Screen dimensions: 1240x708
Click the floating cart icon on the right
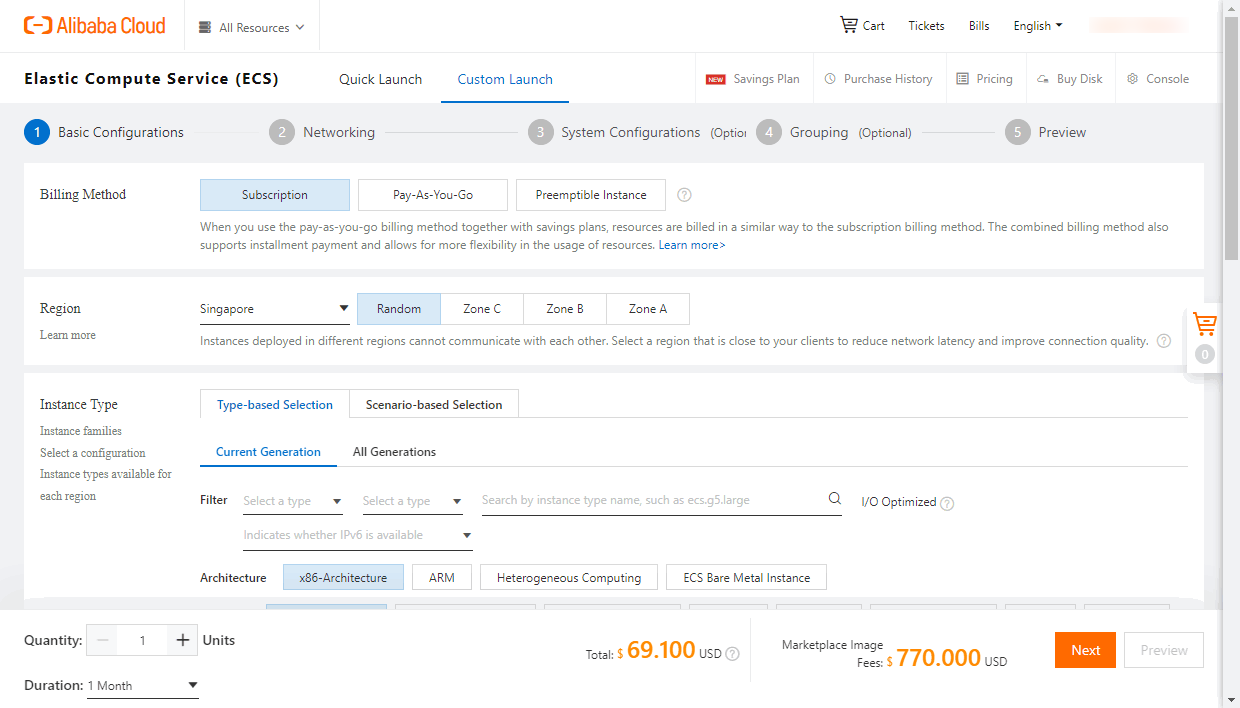[1204, 325]
